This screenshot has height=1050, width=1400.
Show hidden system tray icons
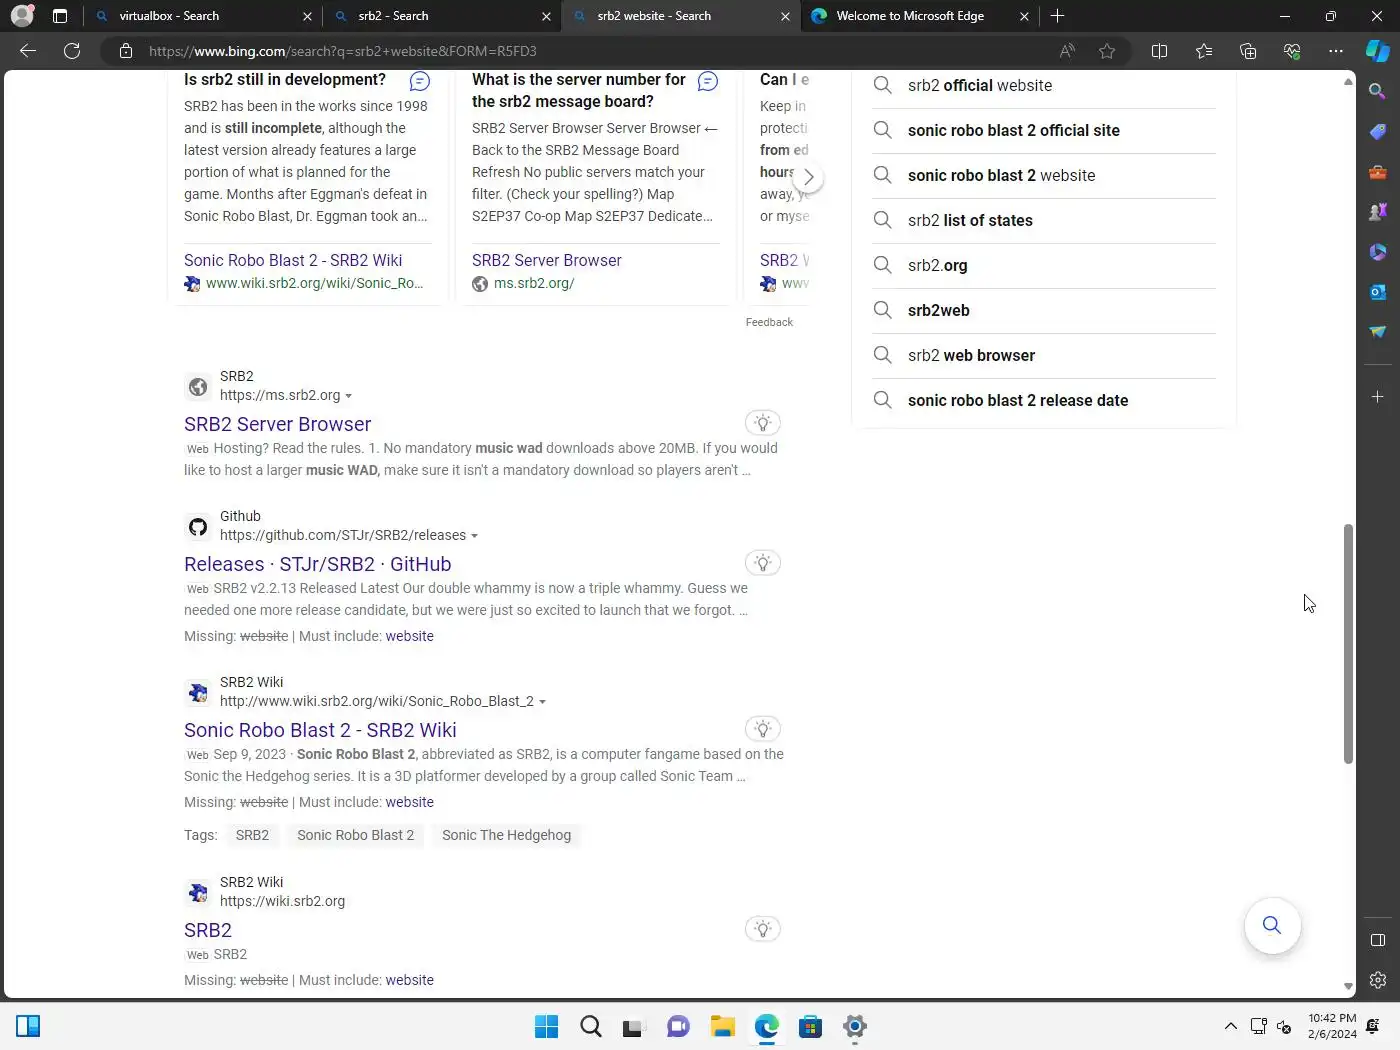point(1231,1026)
